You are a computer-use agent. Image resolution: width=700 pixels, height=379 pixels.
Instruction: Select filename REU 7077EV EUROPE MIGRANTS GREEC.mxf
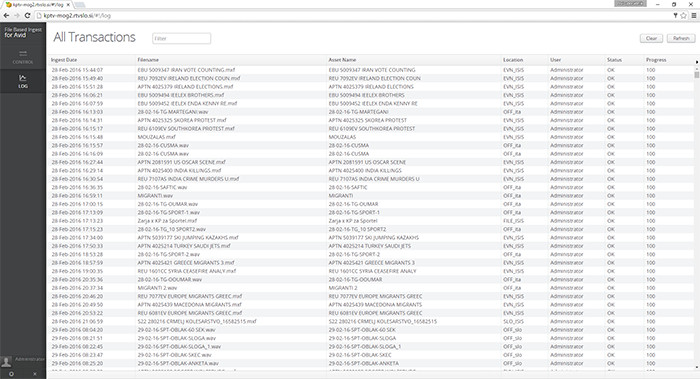190,296
